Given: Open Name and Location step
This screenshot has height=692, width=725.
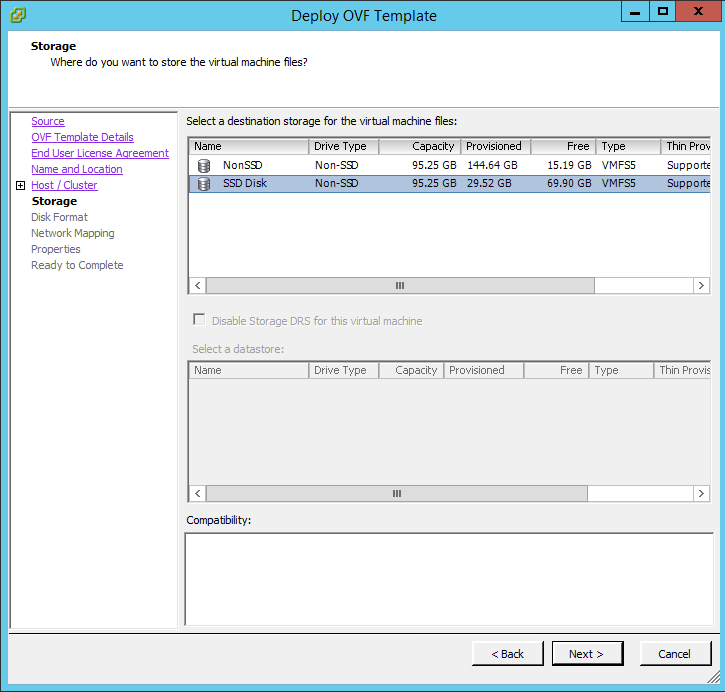Looking at the screenshot, I should click(76, 169).
